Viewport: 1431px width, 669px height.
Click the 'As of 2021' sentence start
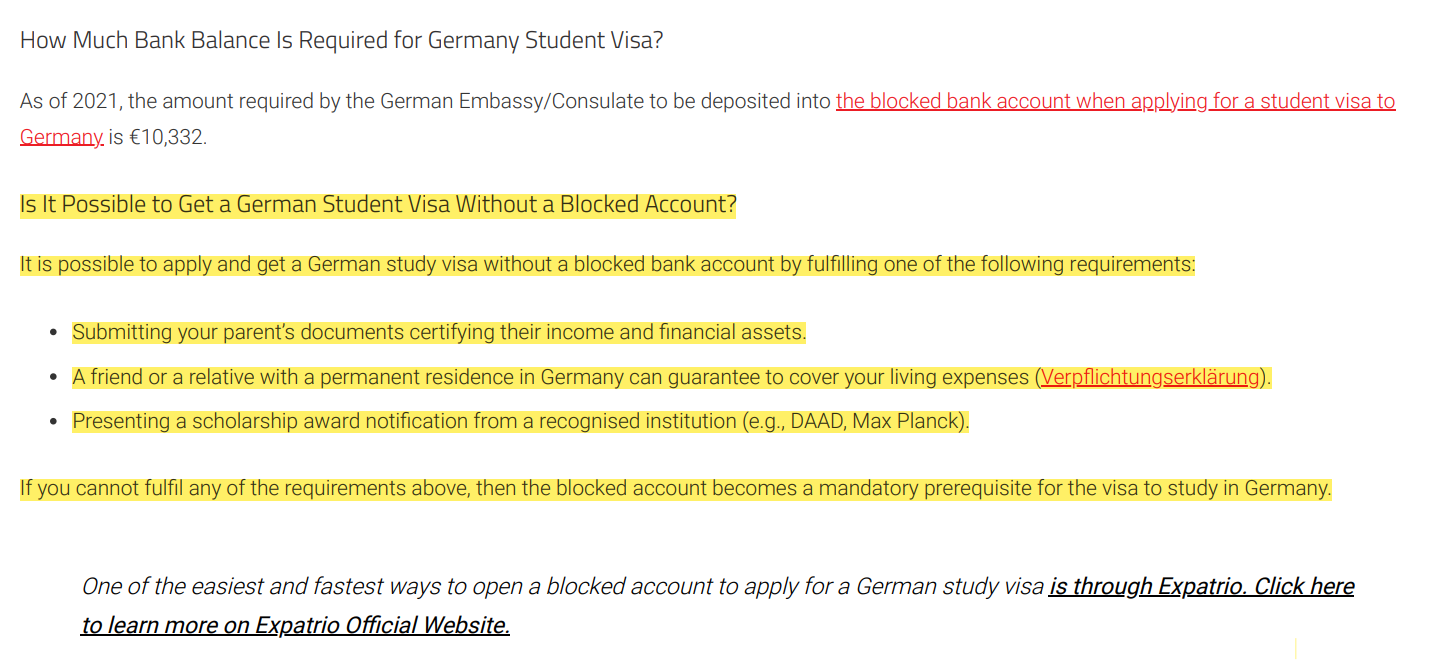(x=67, y=101)
